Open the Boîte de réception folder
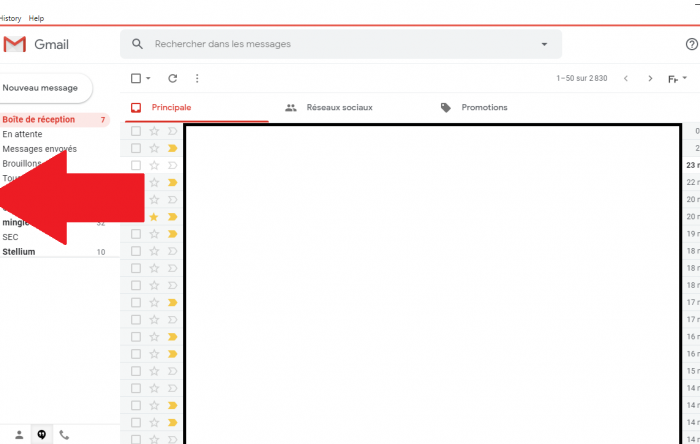The height and width of the screenshot is (444, 700). pyautogui.click(x=54, y=120)
